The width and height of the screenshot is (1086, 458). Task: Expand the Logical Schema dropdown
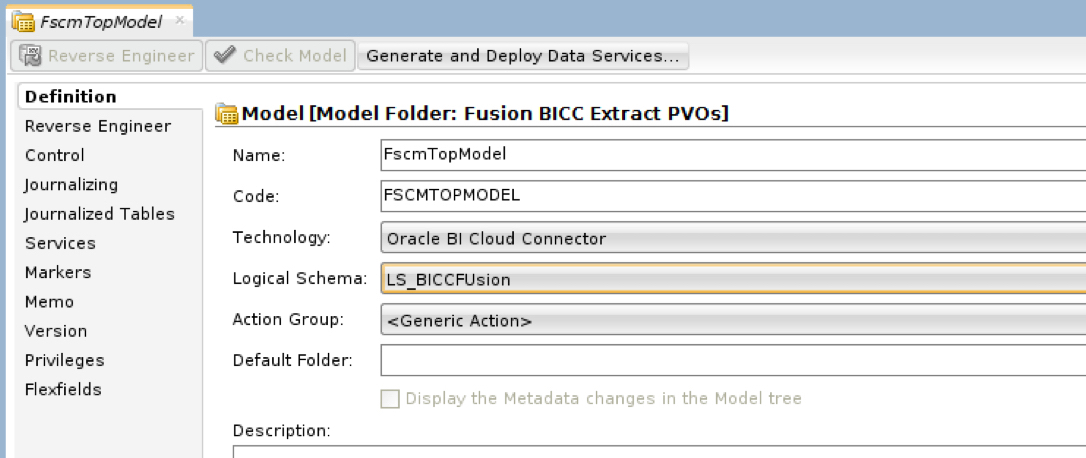click(732, 280)
